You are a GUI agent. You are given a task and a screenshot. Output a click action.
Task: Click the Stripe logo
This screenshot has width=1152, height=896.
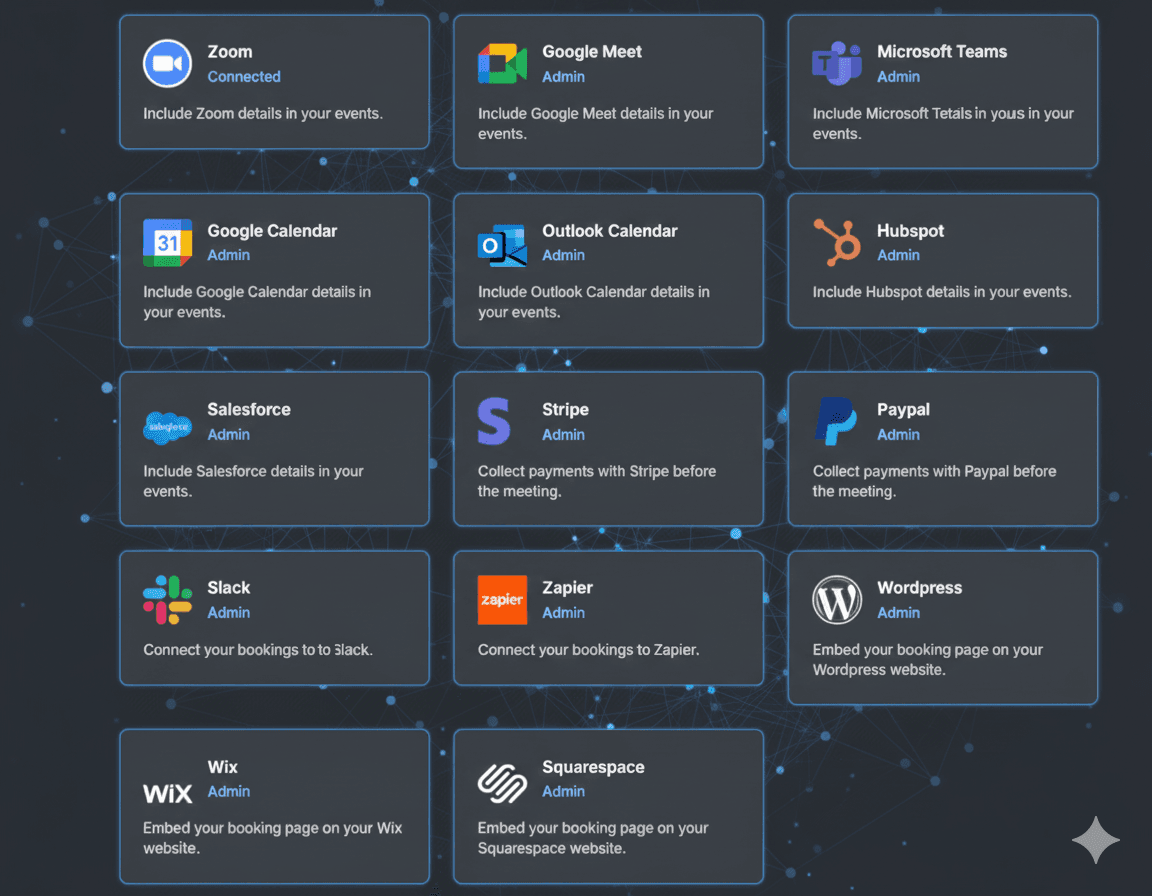click(495, 420)
